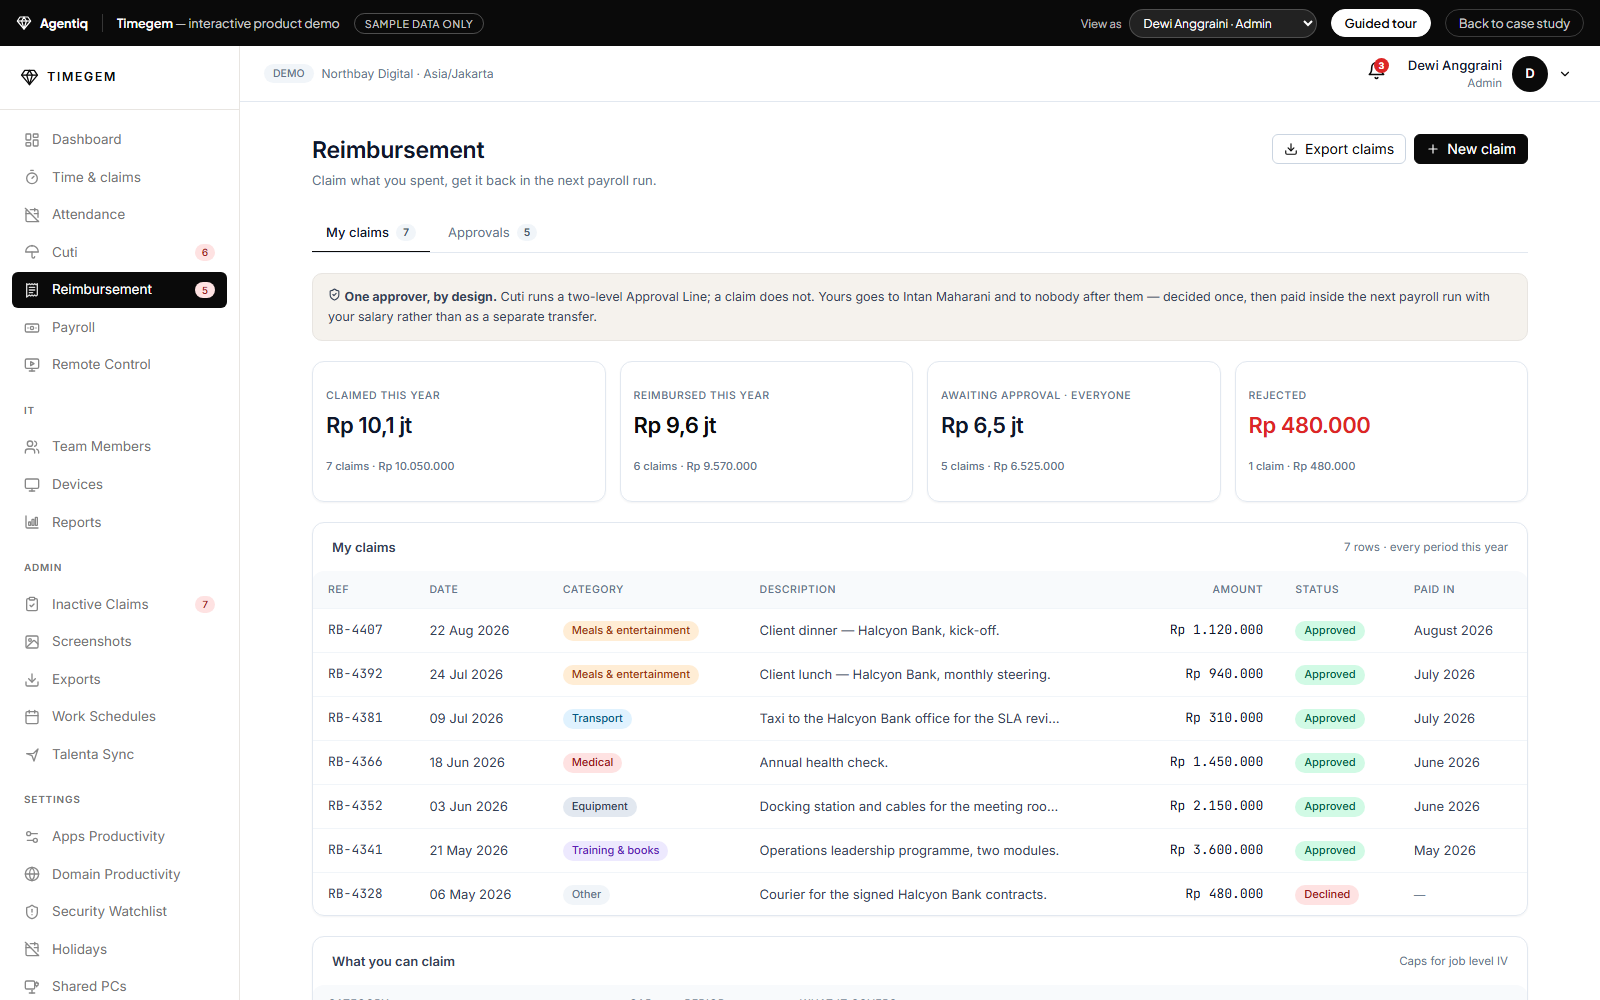Click the Screenshots image icon

click(x=32, y=642)
